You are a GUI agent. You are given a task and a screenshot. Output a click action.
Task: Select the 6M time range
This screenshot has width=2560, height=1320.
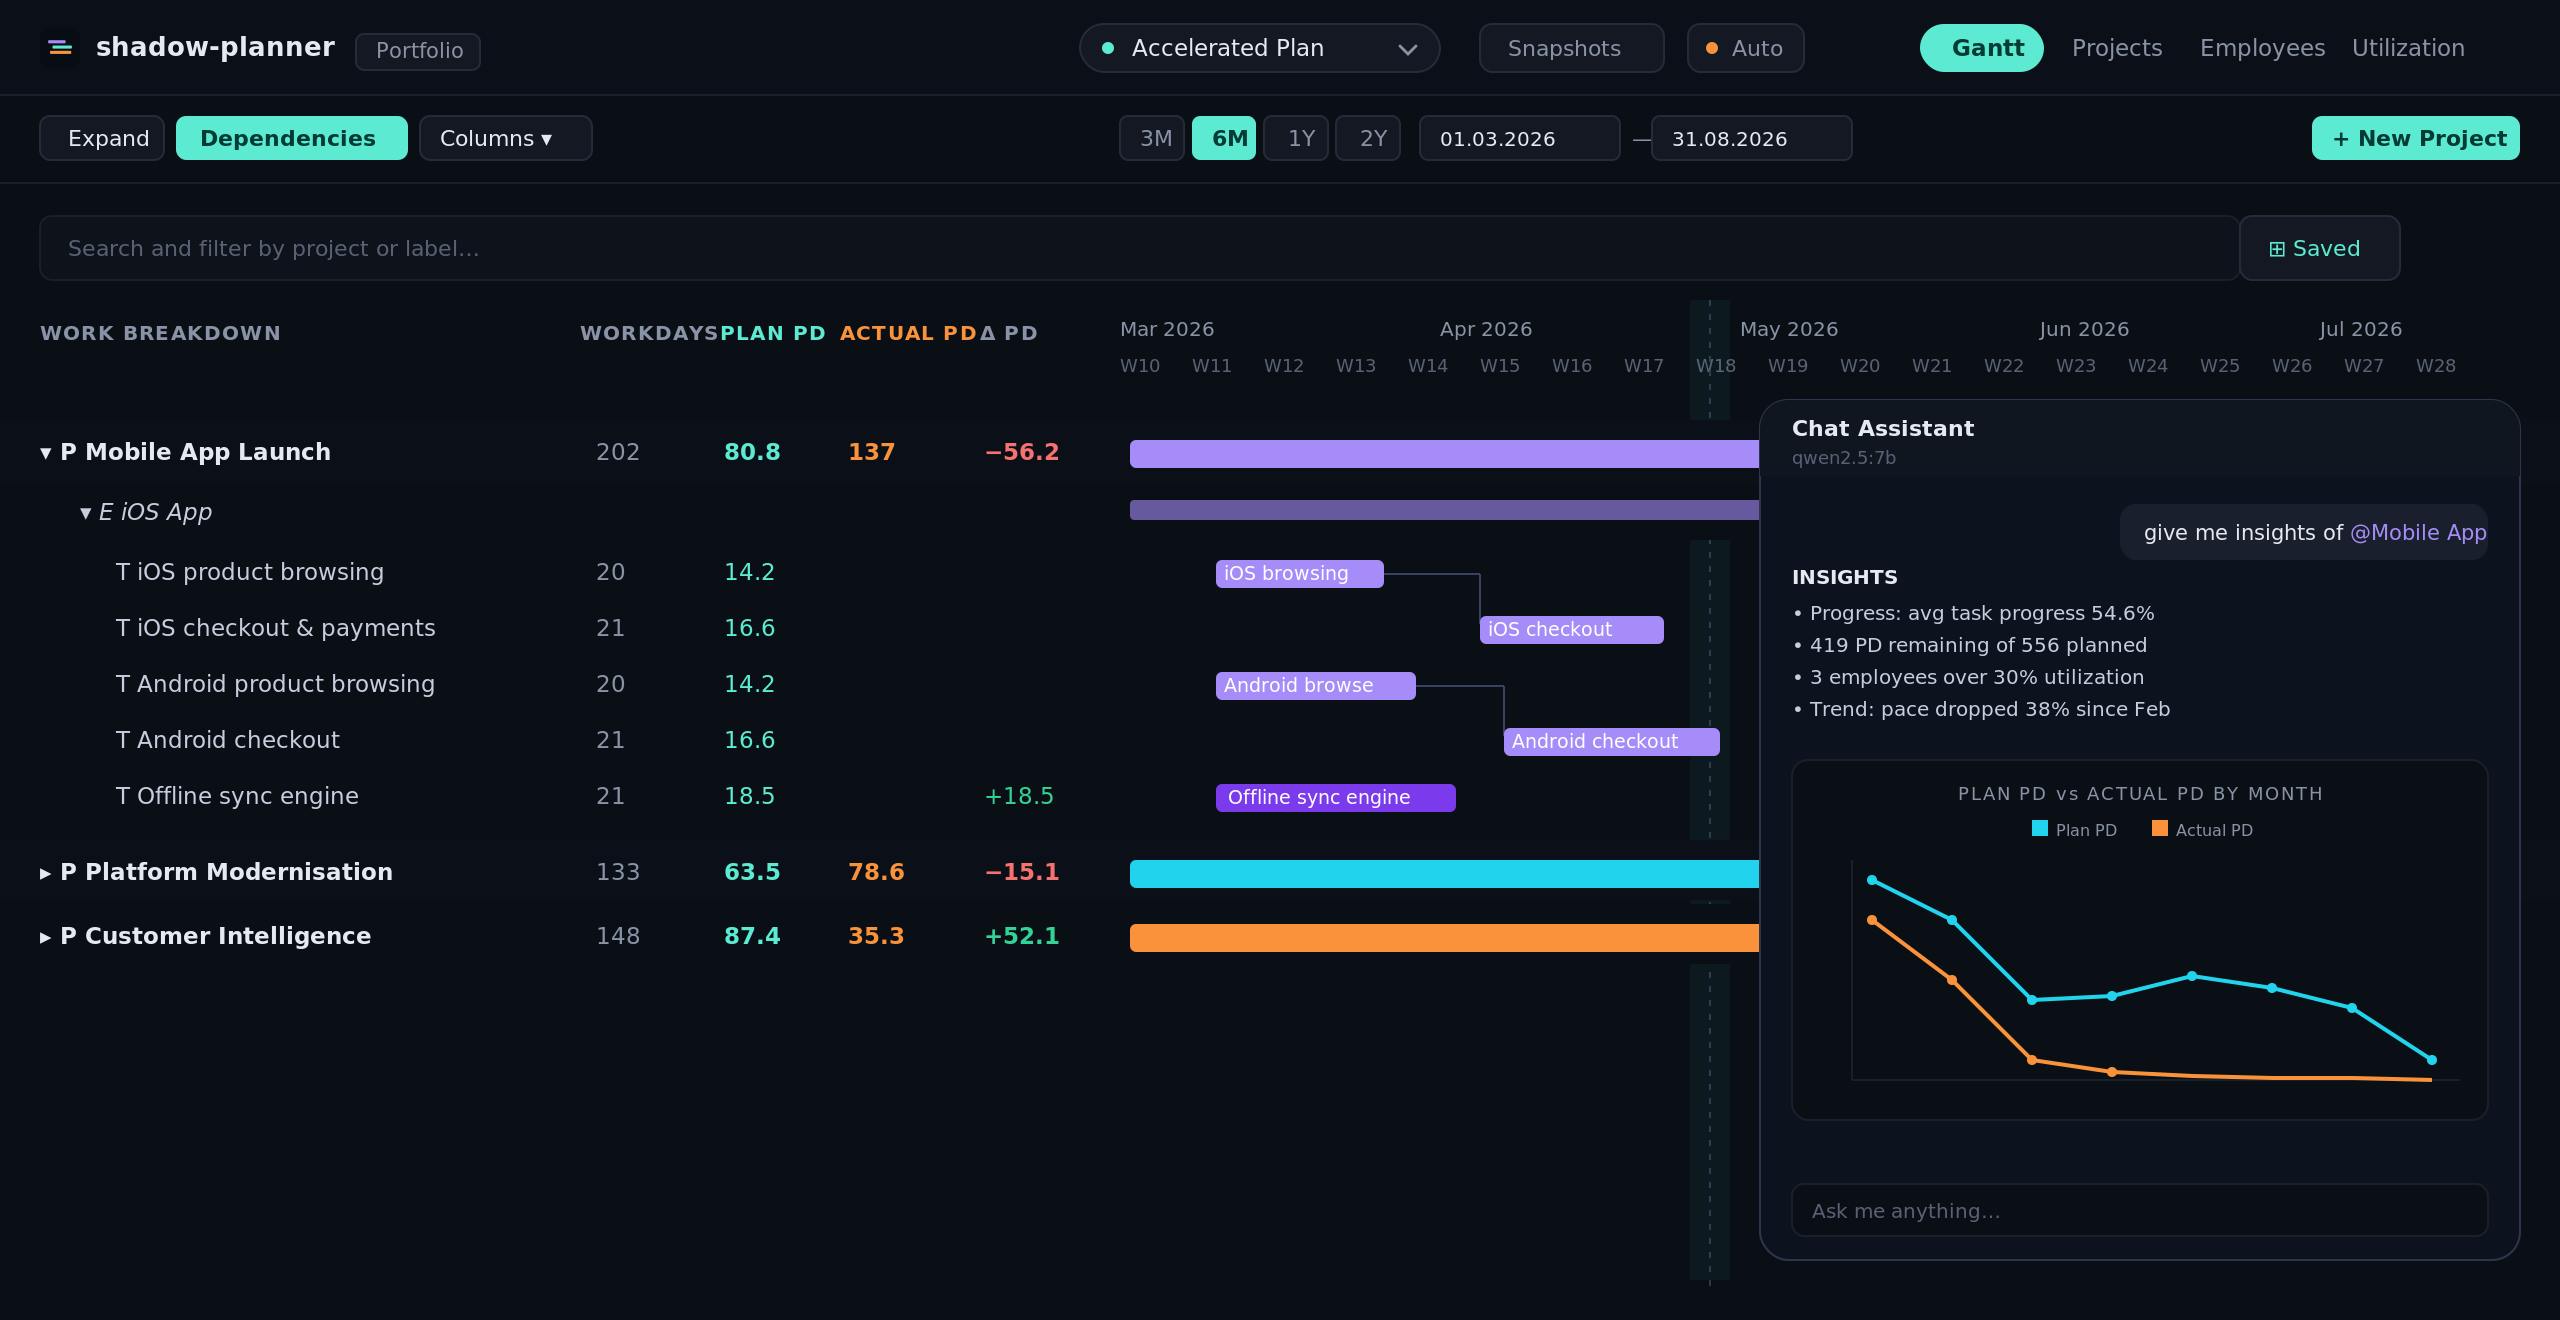pyautogui.click(x=1224, y=138)
